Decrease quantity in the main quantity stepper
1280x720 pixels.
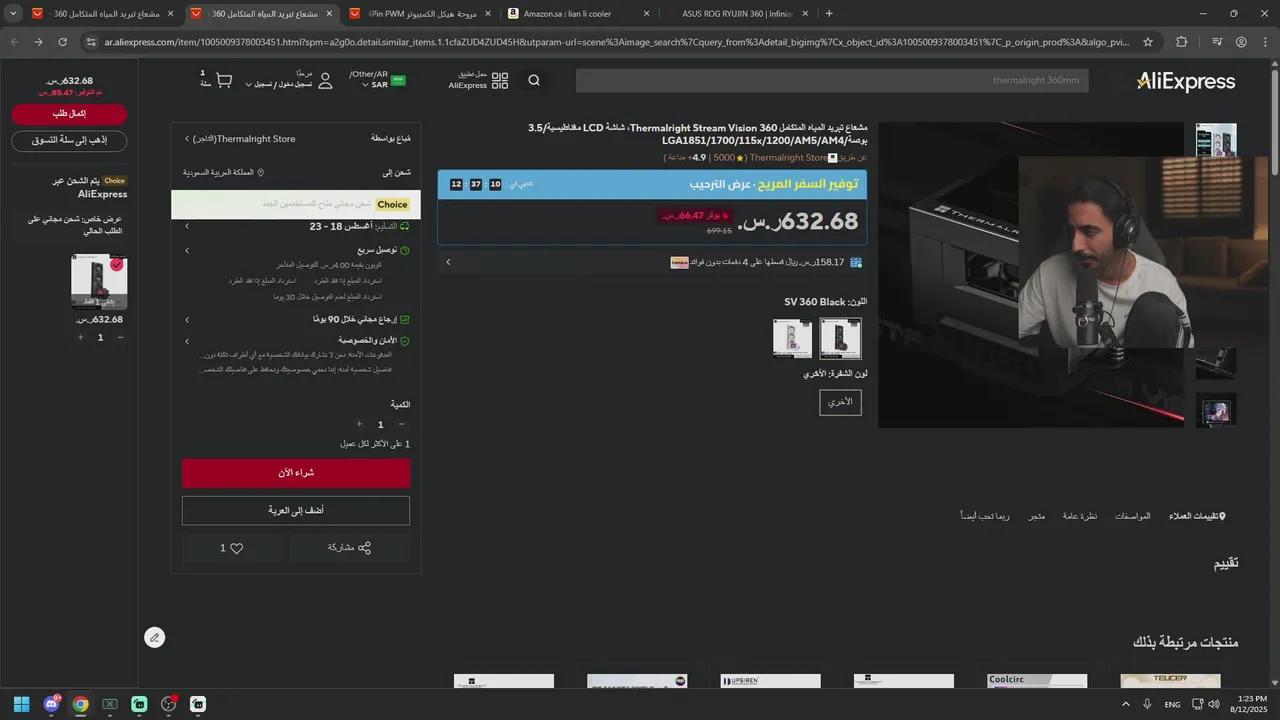[401, 425]
